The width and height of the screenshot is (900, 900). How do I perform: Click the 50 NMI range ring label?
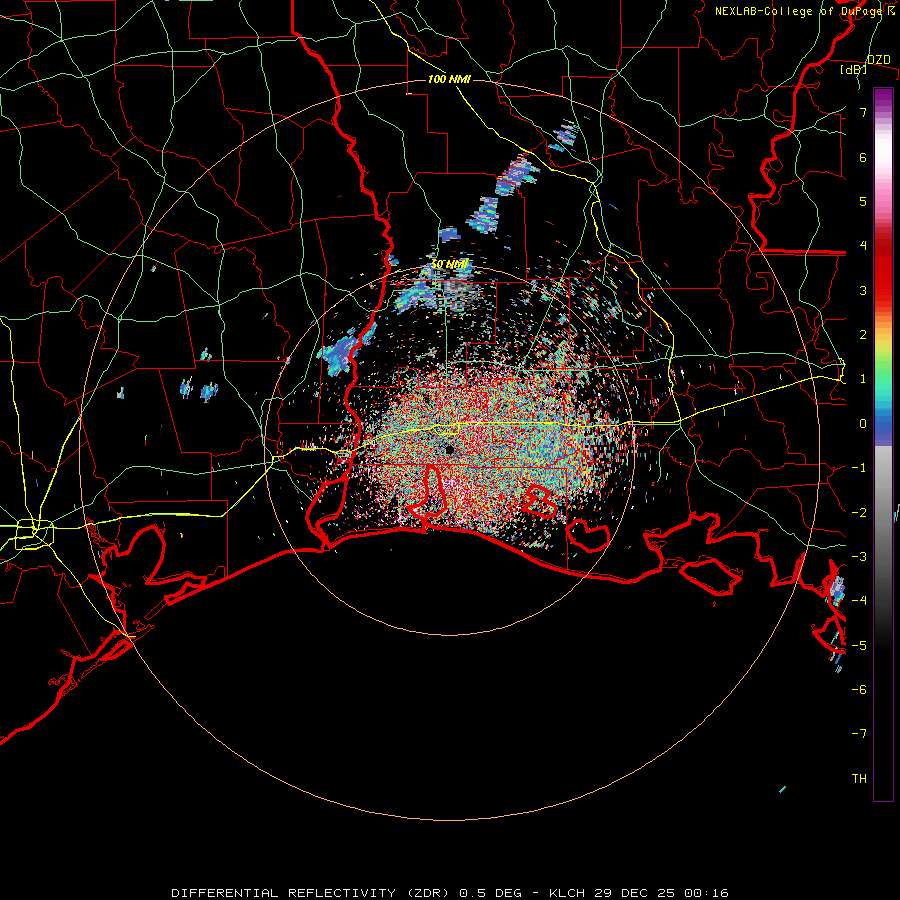click(x=449, y=264)
